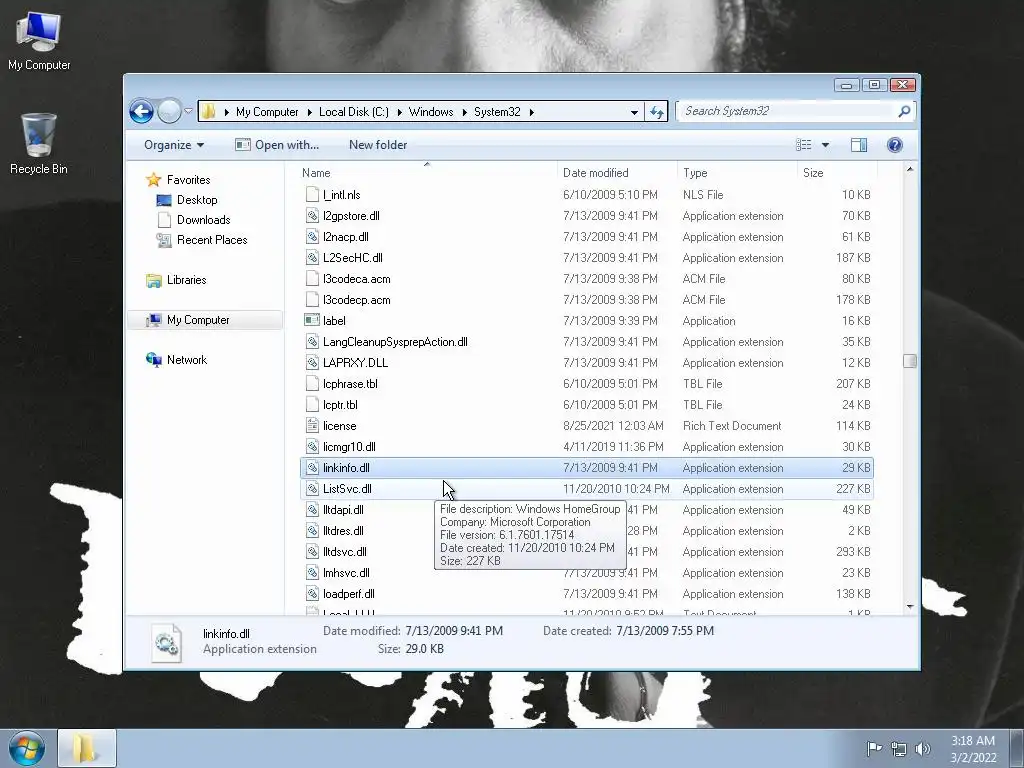Image resolution: width=1024 pixels, height=768 pixels.
Task: Open the view options dropdown arrow
Action: point(825,145)
